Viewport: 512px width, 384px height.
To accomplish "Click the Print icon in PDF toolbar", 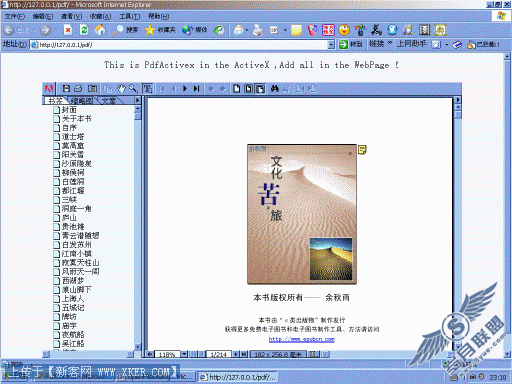I will [78, 89].
